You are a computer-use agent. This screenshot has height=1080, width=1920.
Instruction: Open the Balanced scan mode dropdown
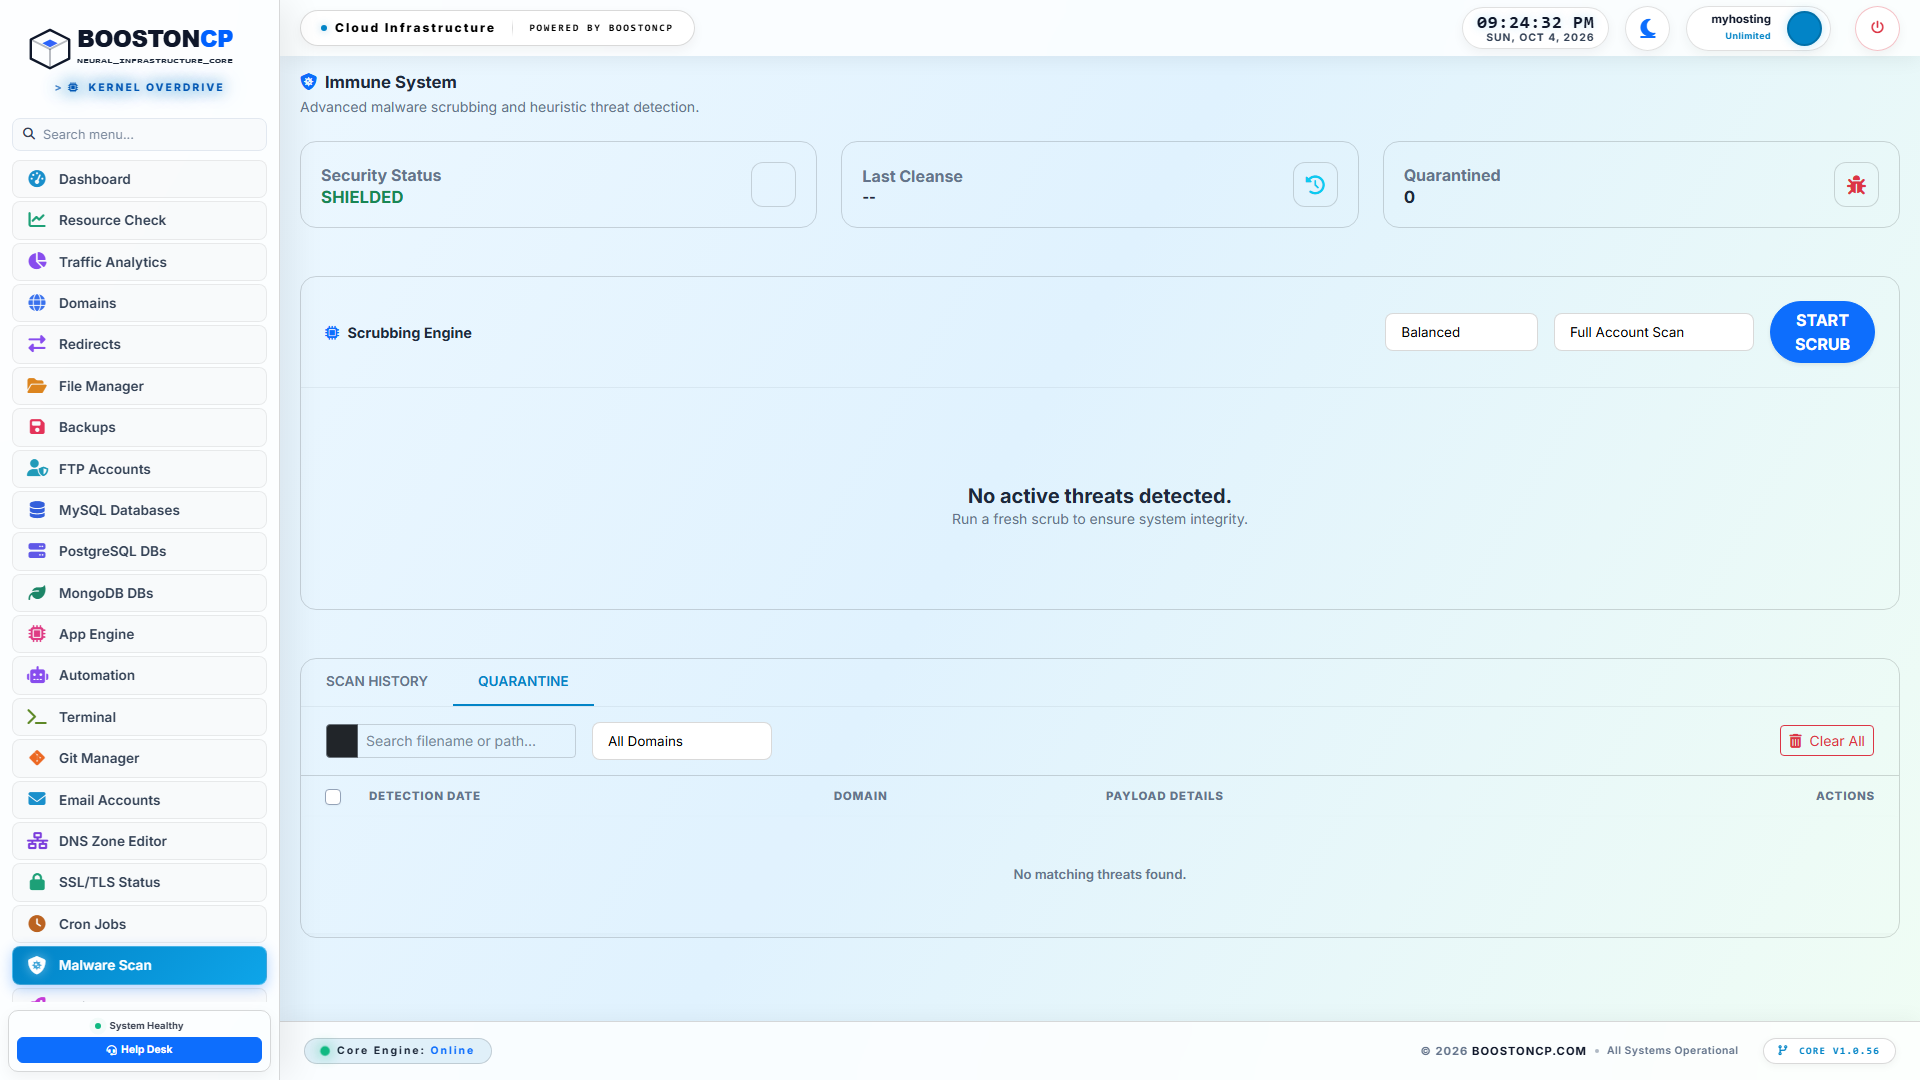pos(1461,332)
